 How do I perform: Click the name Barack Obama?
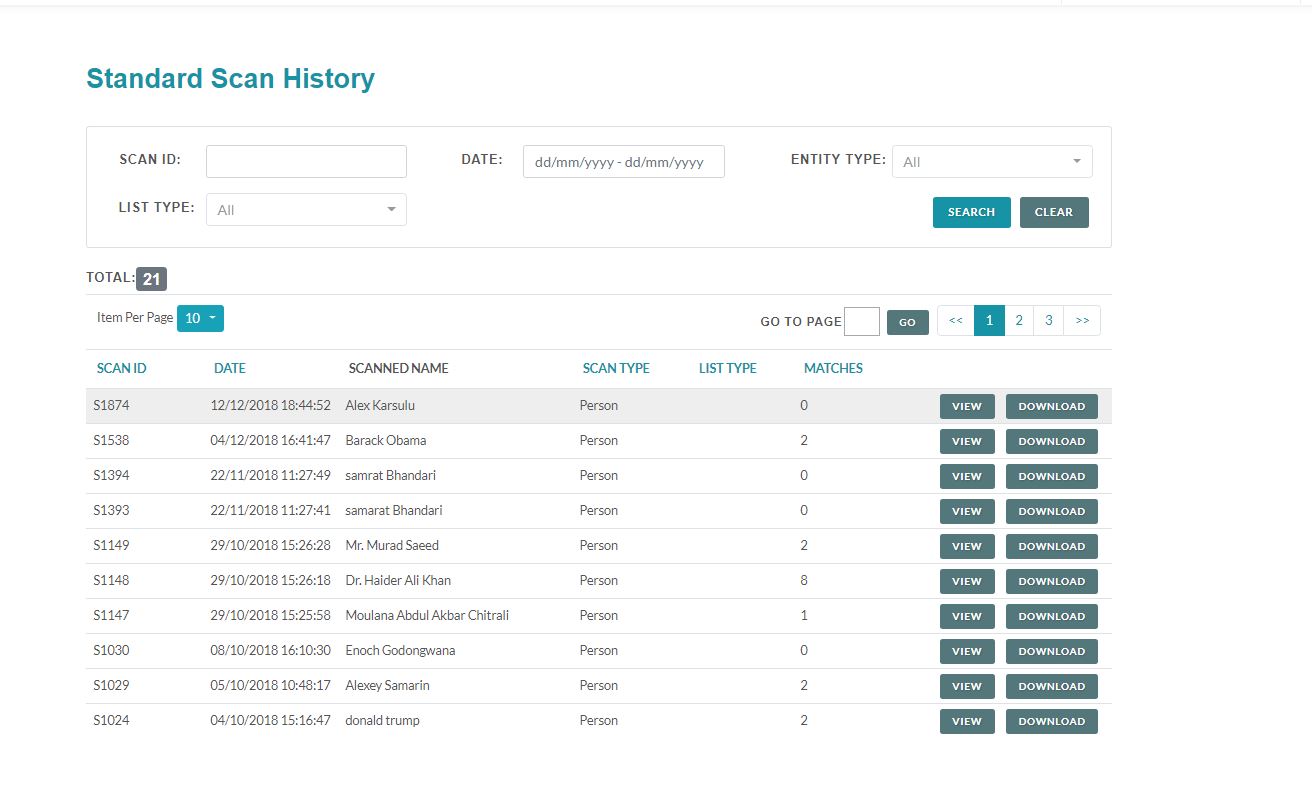point(386,440)
